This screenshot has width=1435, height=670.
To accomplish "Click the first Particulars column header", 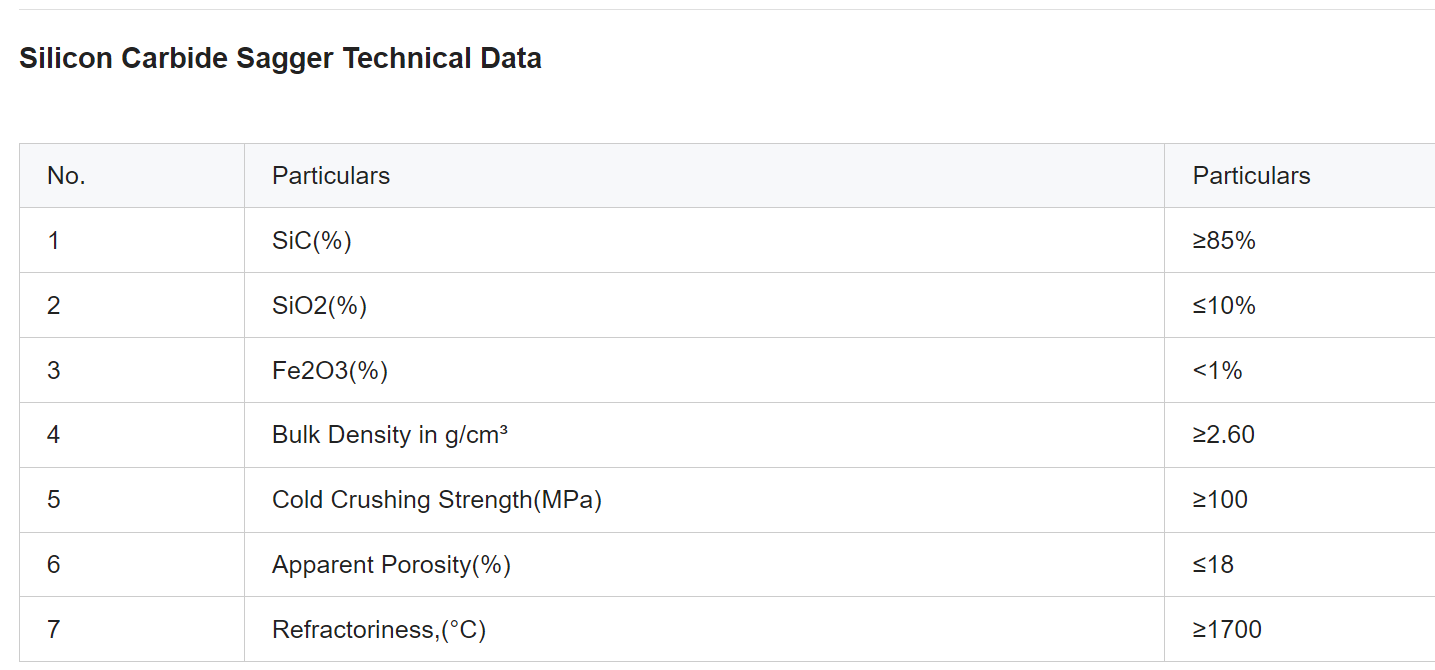I will 704,176.
